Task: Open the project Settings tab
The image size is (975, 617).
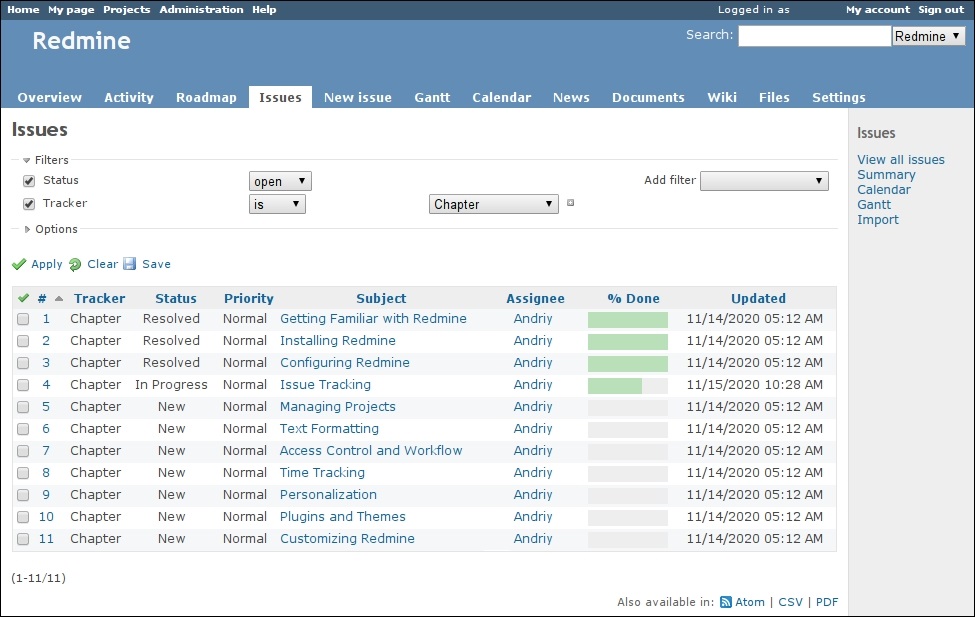Action: 839,98
